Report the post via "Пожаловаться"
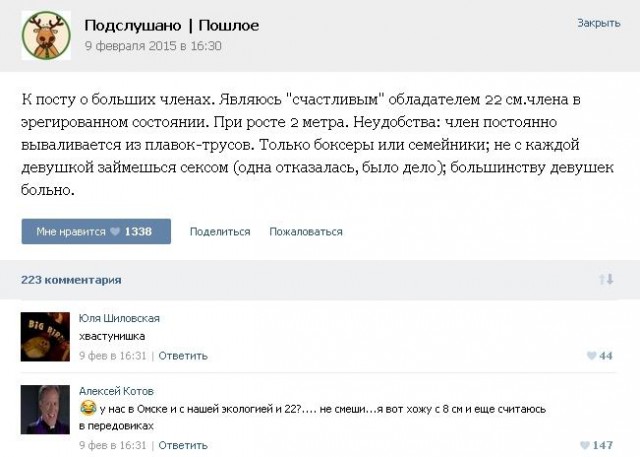This screenshot has width=640, height=457. pyautogui.click(x=305, y=232)
